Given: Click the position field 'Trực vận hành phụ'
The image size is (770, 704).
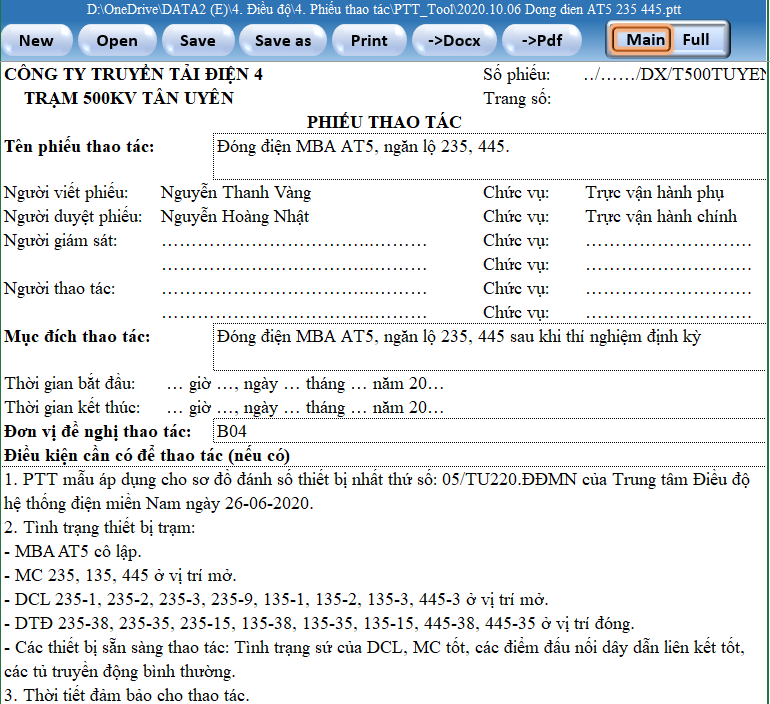Looking at the screenshot, I should (x=655, y=193).
